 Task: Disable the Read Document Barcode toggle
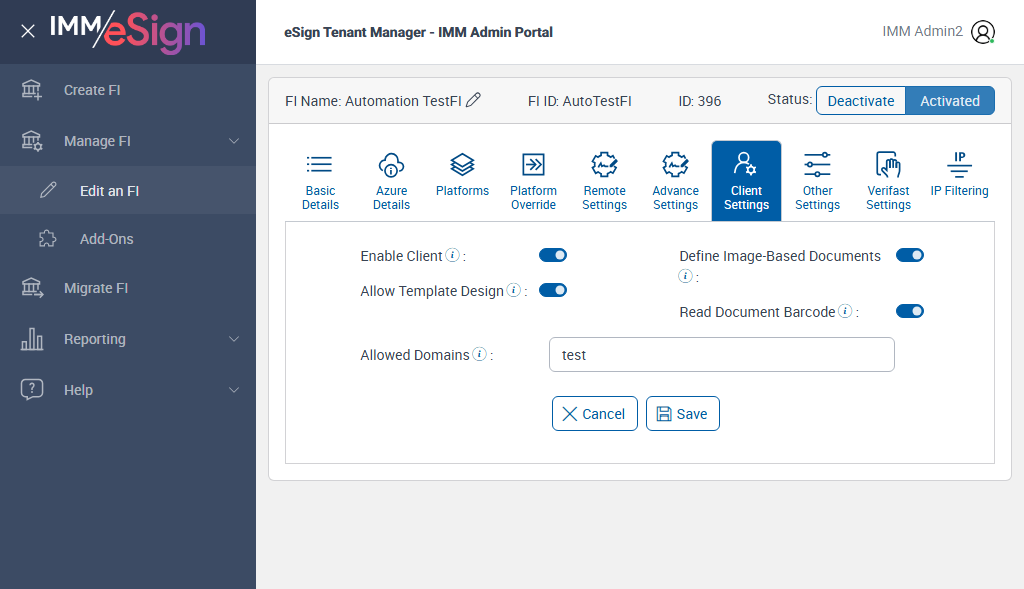910,311
